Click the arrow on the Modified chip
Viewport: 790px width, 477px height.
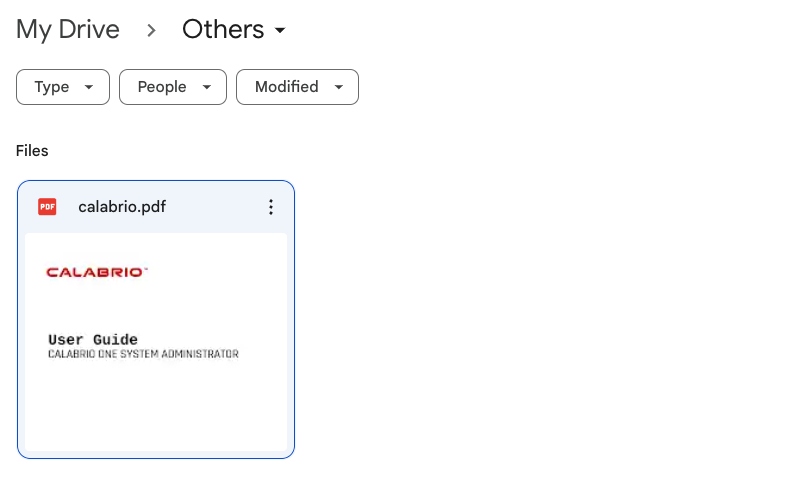[x=339, y=87]
